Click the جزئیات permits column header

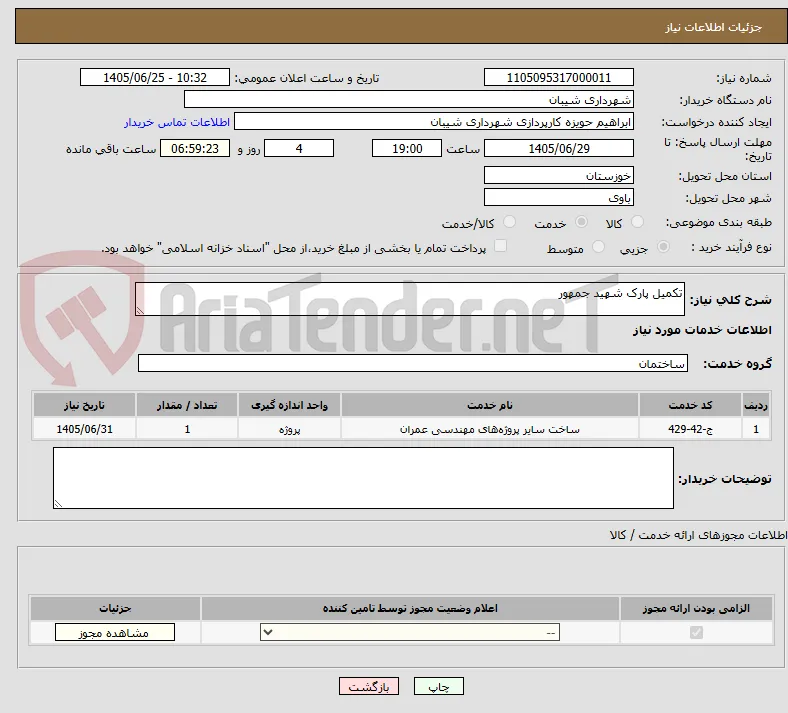click(115, 608)
